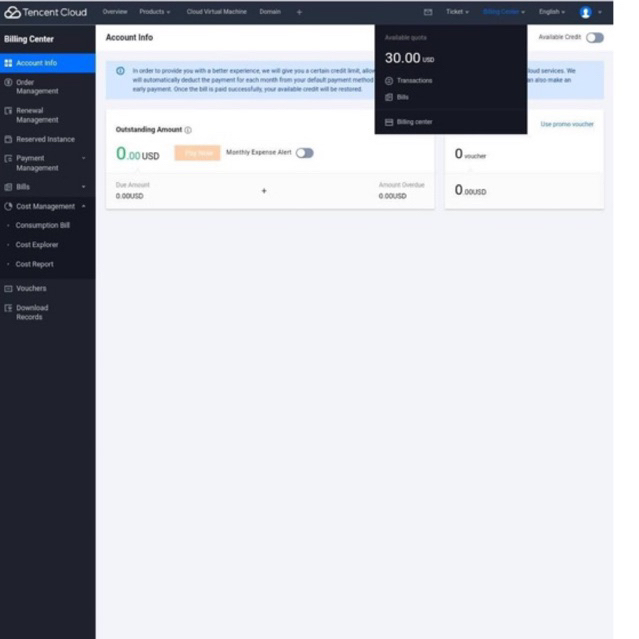The image size is (639, 639).
Task: Open the English language dropdown
Action: pyautogui.click(x=552, y=12)
